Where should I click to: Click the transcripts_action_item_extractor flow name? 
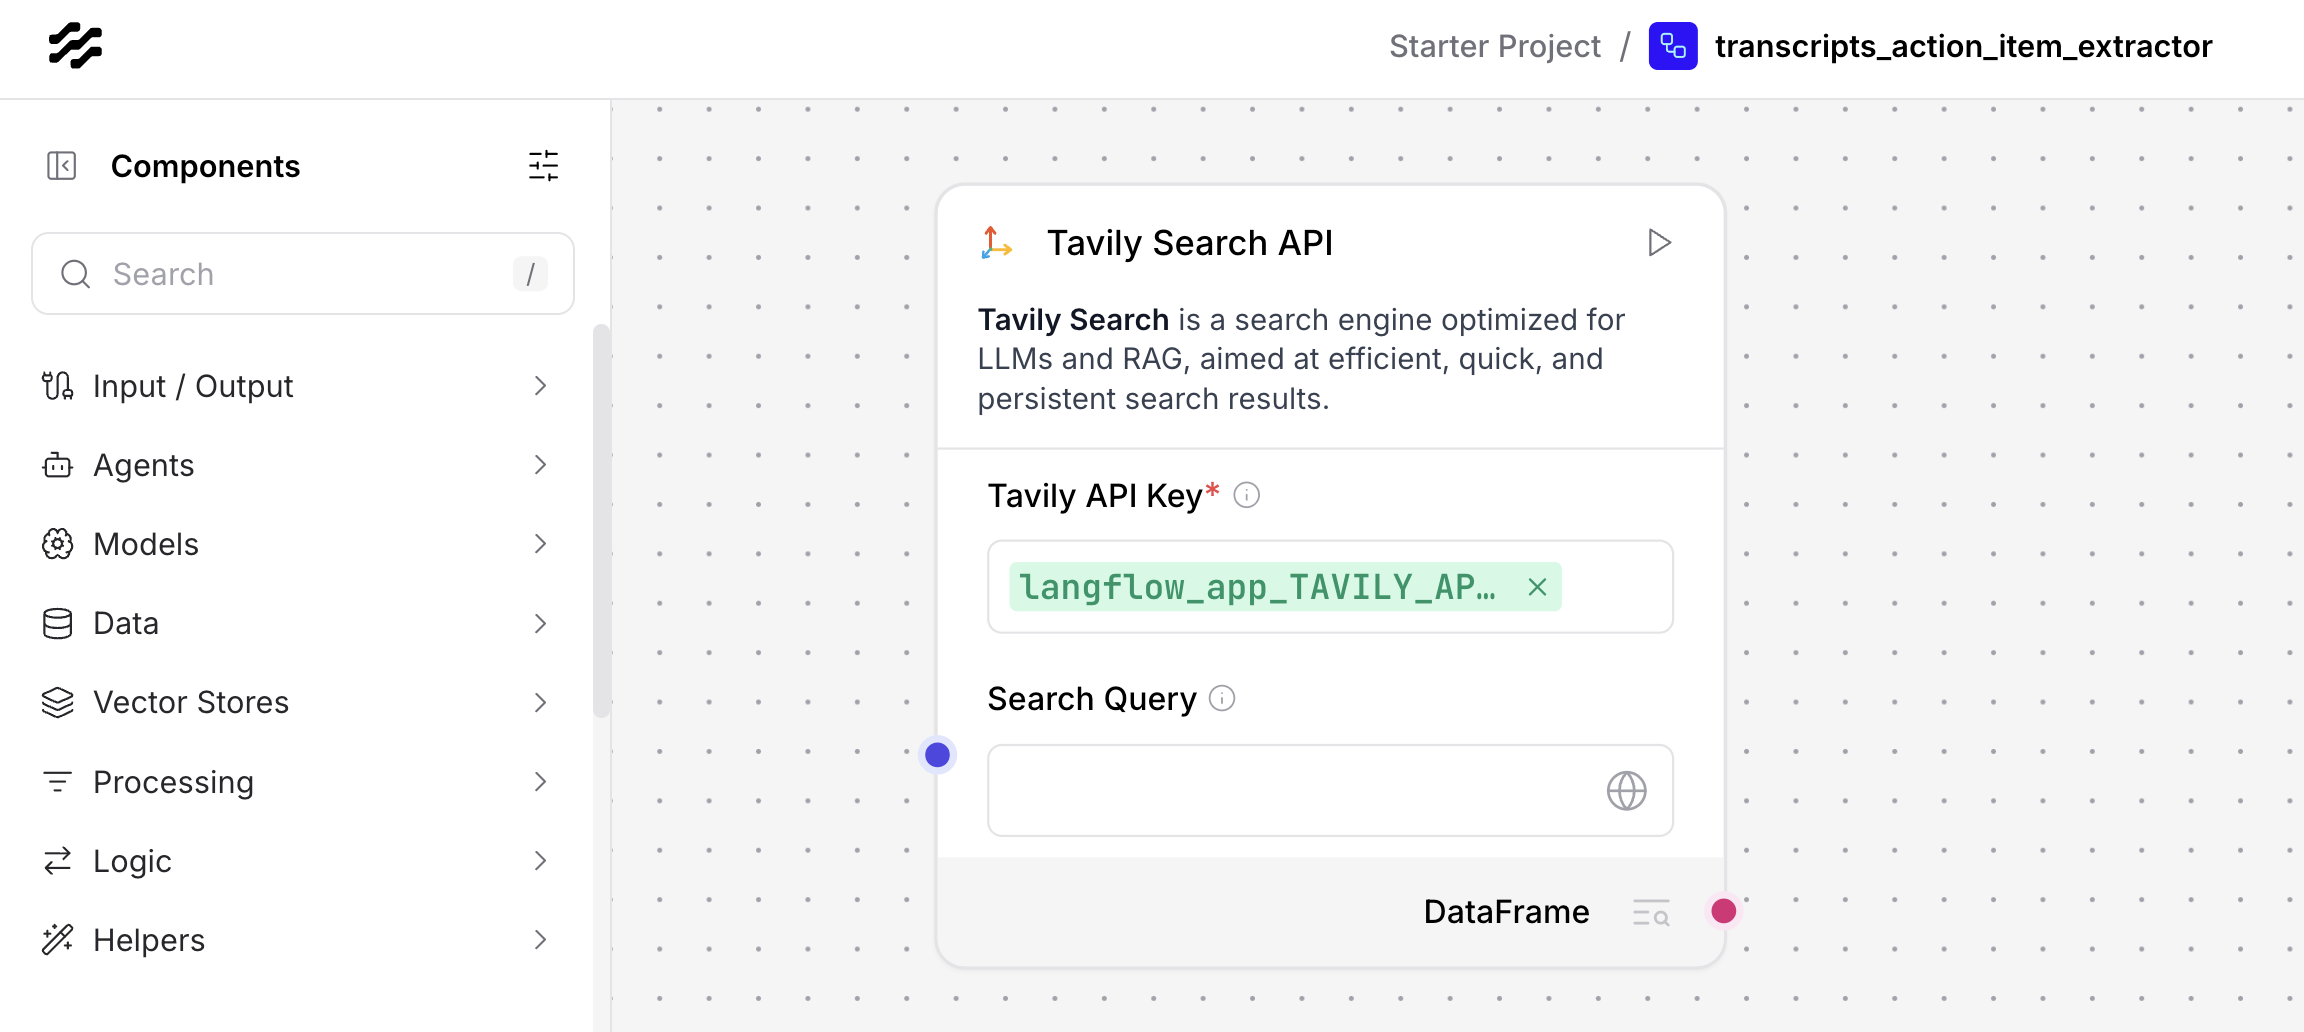(1963, 46)
